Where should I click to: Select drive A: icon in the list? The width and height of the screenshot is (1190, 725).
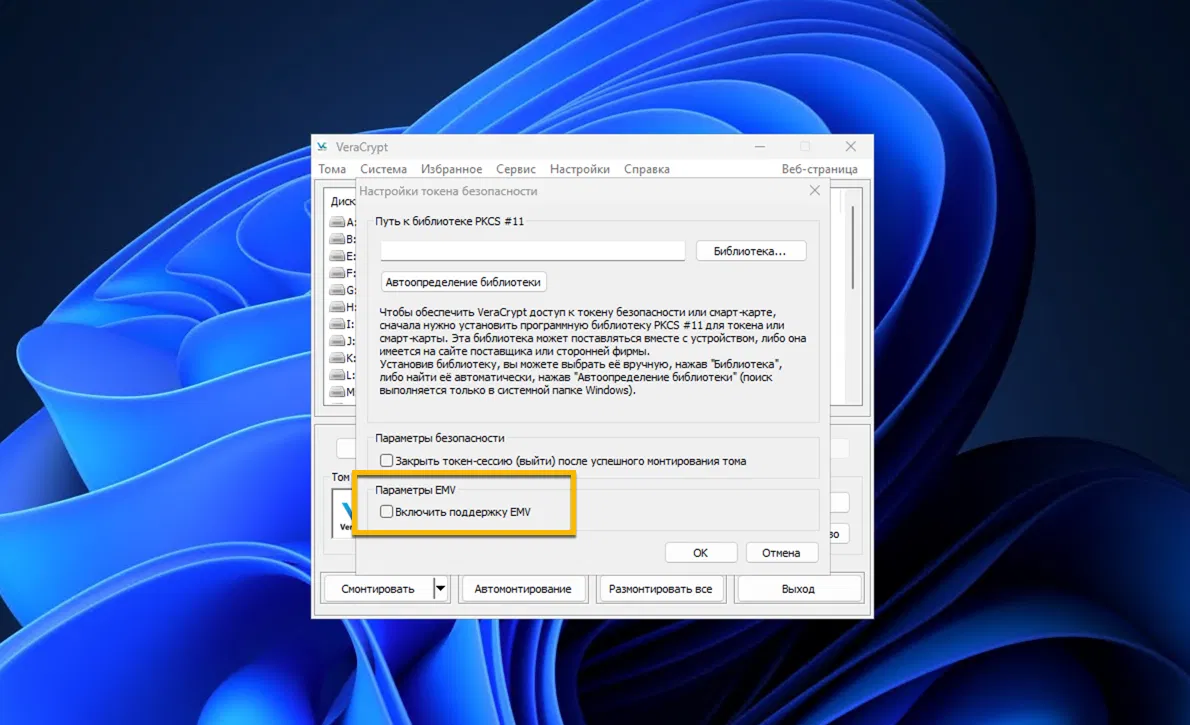(x=337, y=222)
